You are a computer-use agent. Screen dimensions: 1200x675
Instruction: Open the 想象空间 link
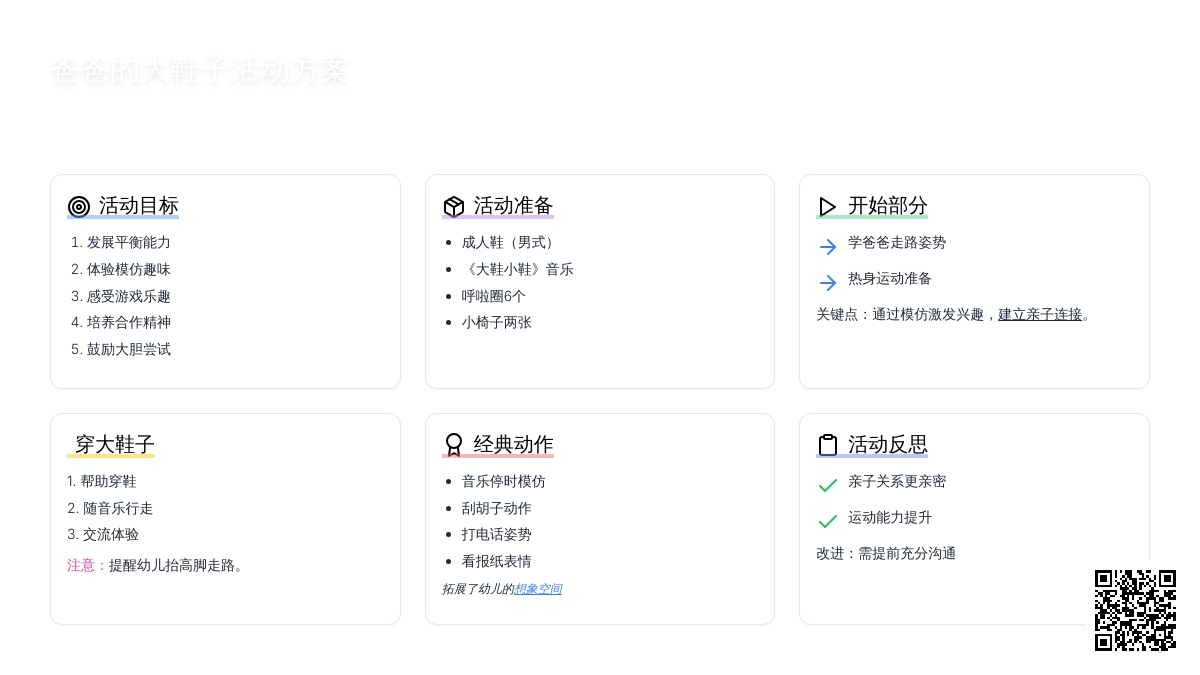538,589
